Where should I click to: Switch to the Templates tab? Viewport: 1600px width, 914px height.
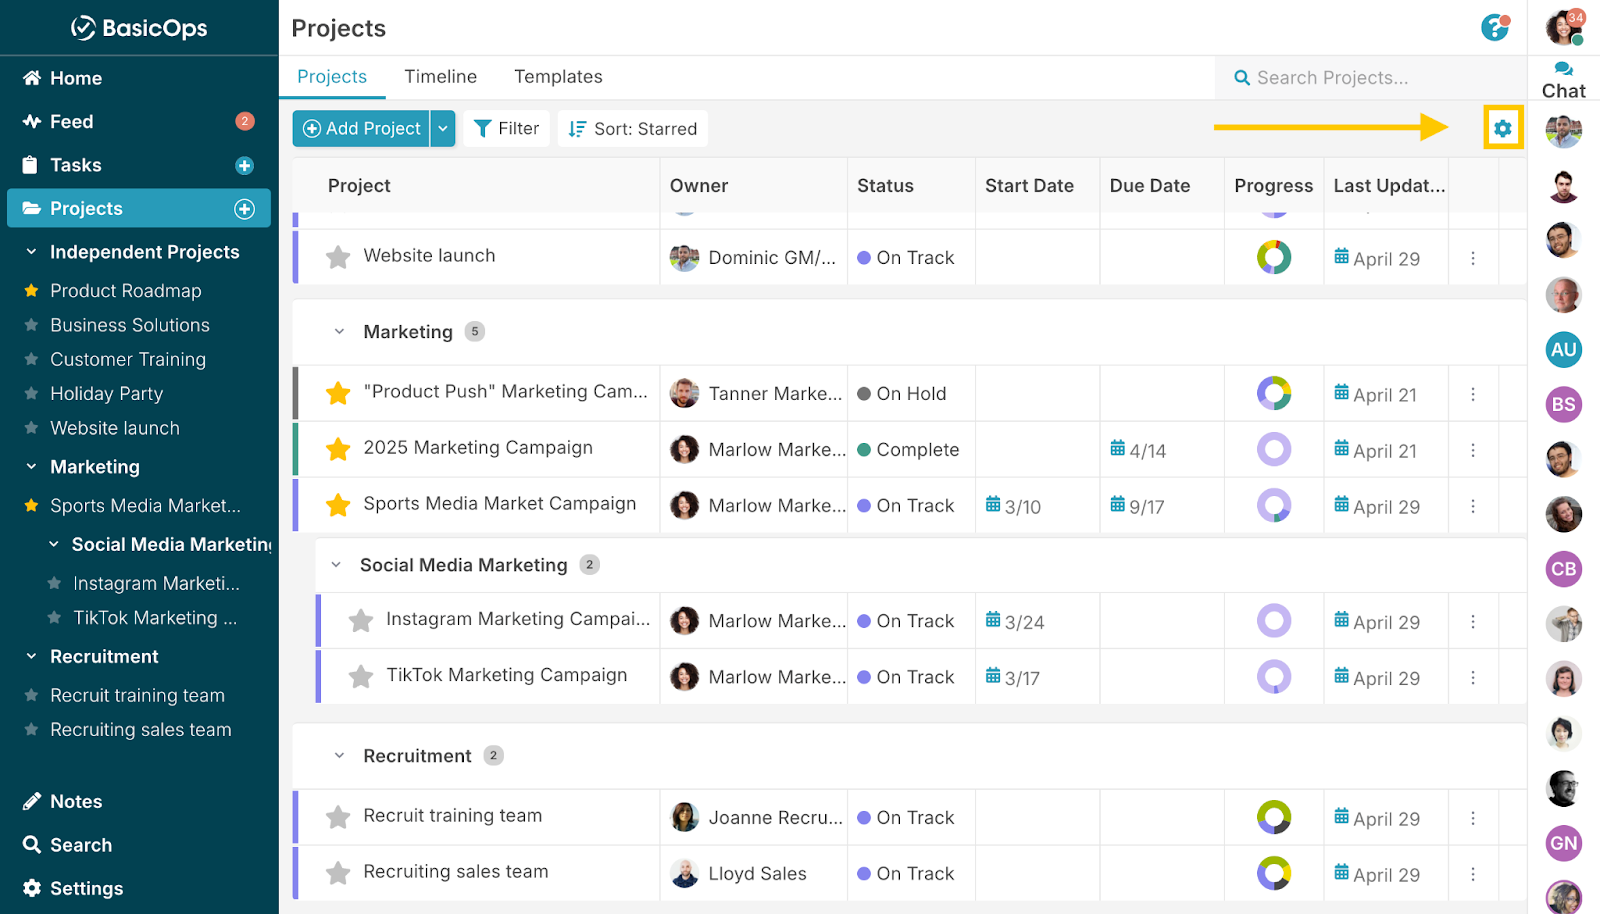click(x=558, y=77)
